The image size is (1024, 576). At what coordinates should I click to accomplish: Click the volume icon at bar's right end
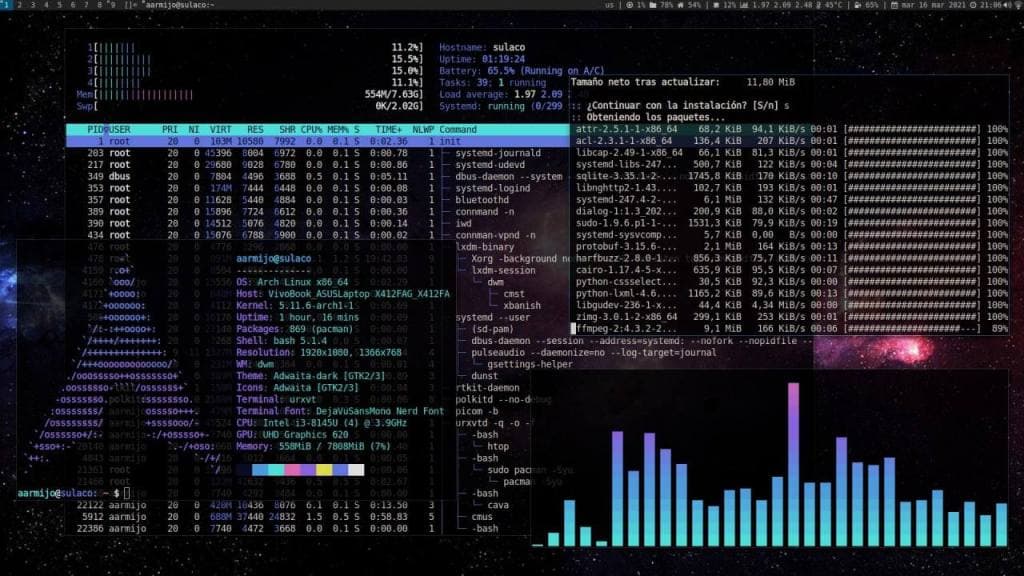pos(1012,5)
